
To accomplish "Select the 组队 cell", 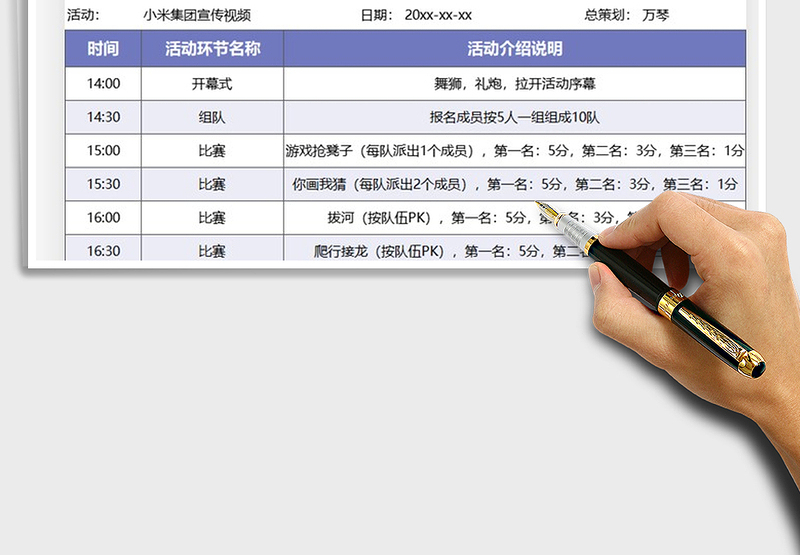I will [212, 117].
